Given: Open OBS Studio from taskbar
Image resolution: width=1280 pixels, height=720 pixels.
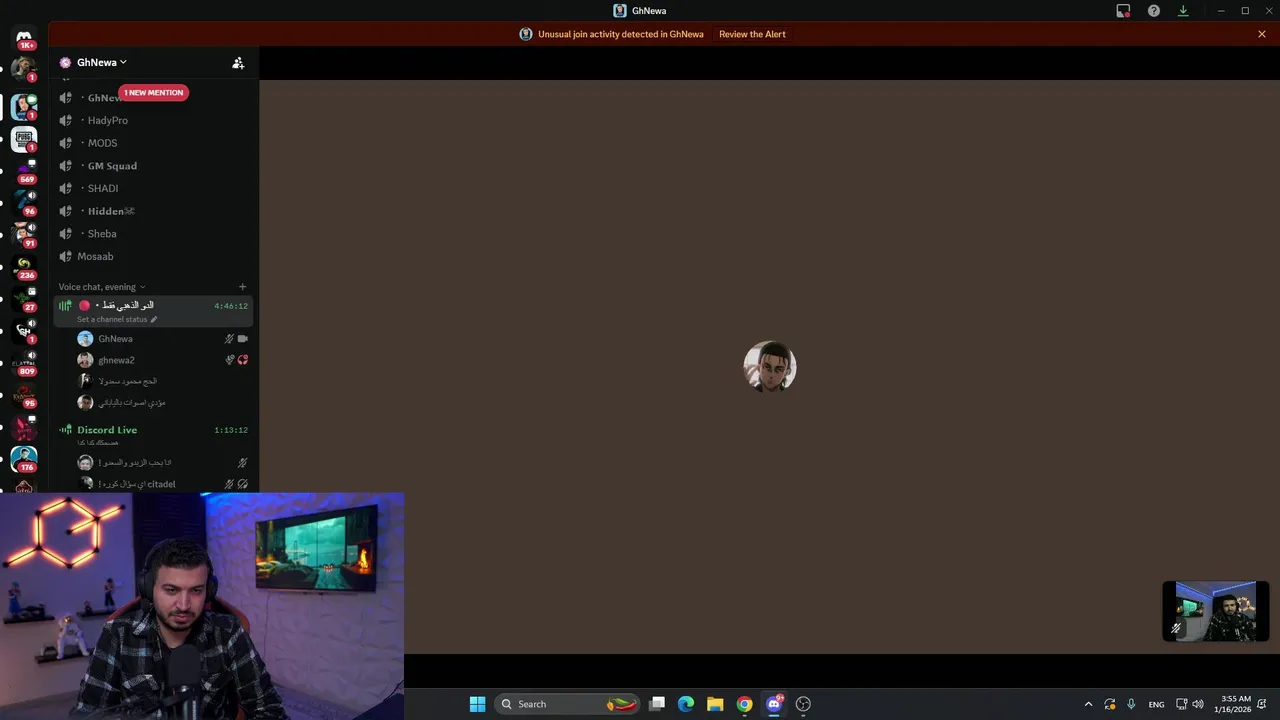Looking at the screenshot, I should coord(803,704).
